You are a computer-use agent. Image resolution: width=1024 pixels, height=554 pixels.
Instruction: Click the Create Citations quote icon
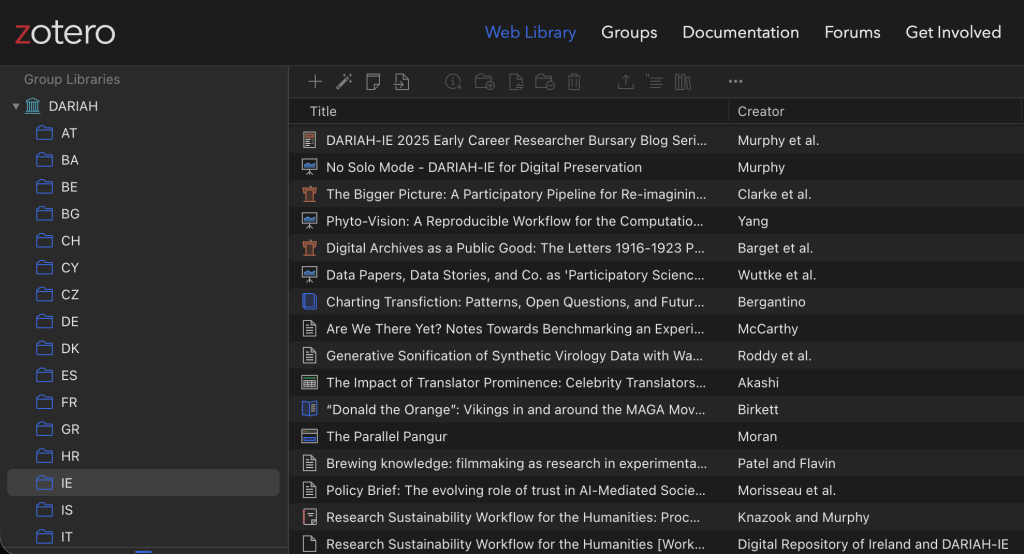[x=654, y=82]
